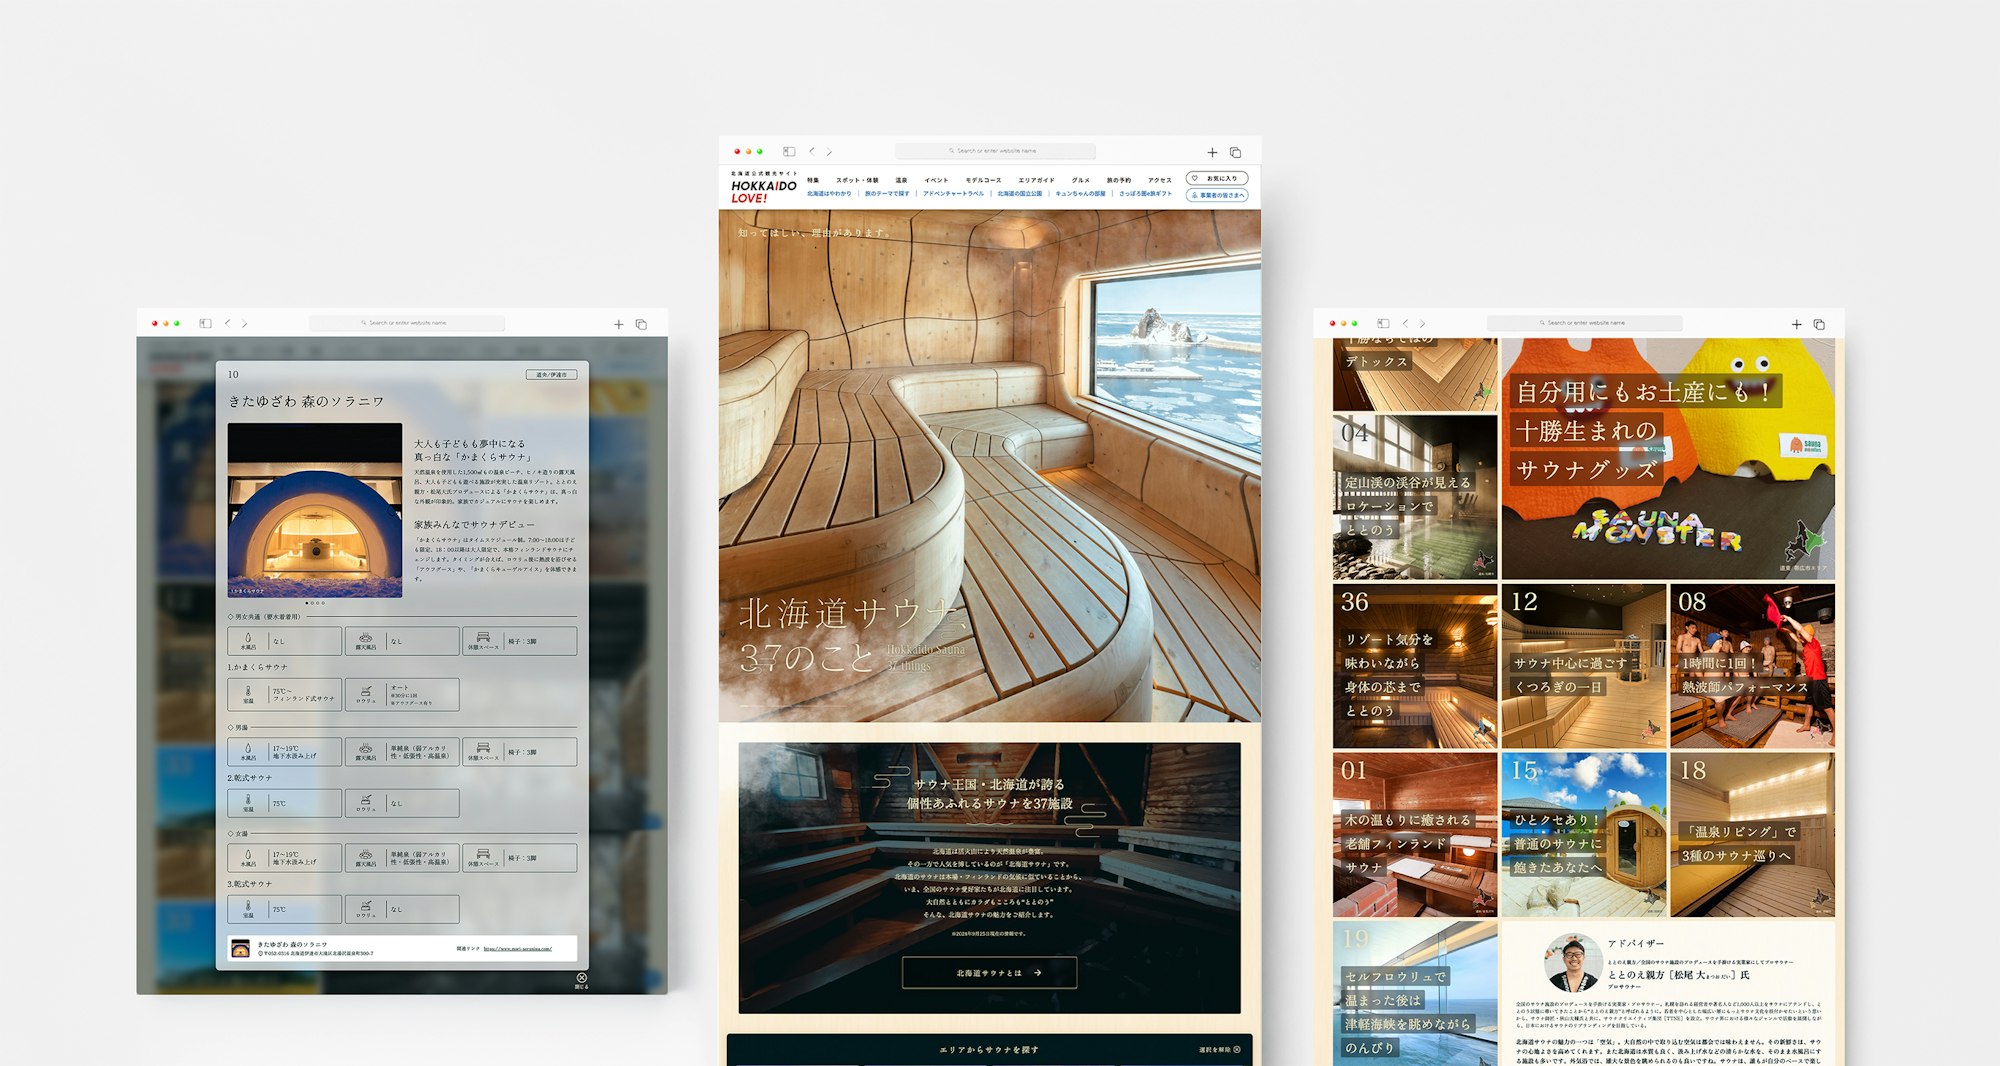Open a new tab in the left browser
Screen dimensions: 2000x1066
click(x=618, y=324)
